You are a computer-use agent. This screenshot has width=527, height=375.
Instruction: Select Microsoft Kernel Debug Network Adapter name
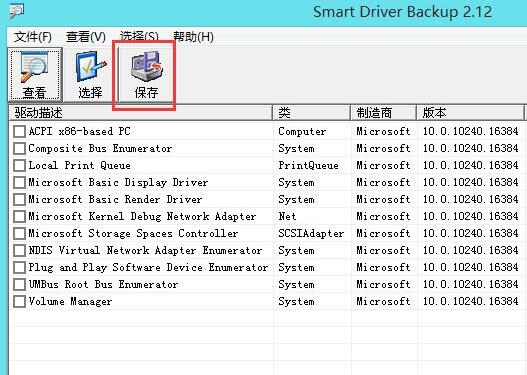coord(142,216)
